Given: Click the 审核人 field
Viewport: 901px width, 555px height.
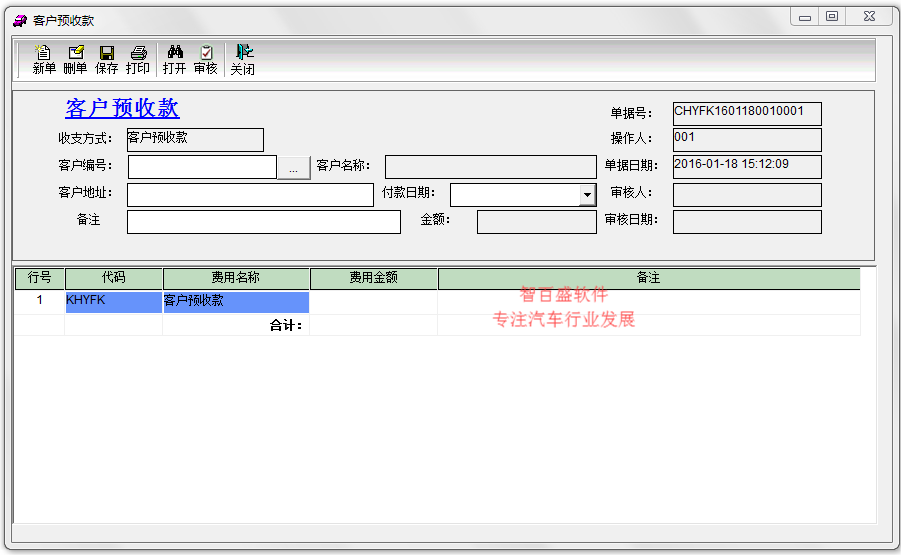Looking at the screenshot, I should (747, 195).
